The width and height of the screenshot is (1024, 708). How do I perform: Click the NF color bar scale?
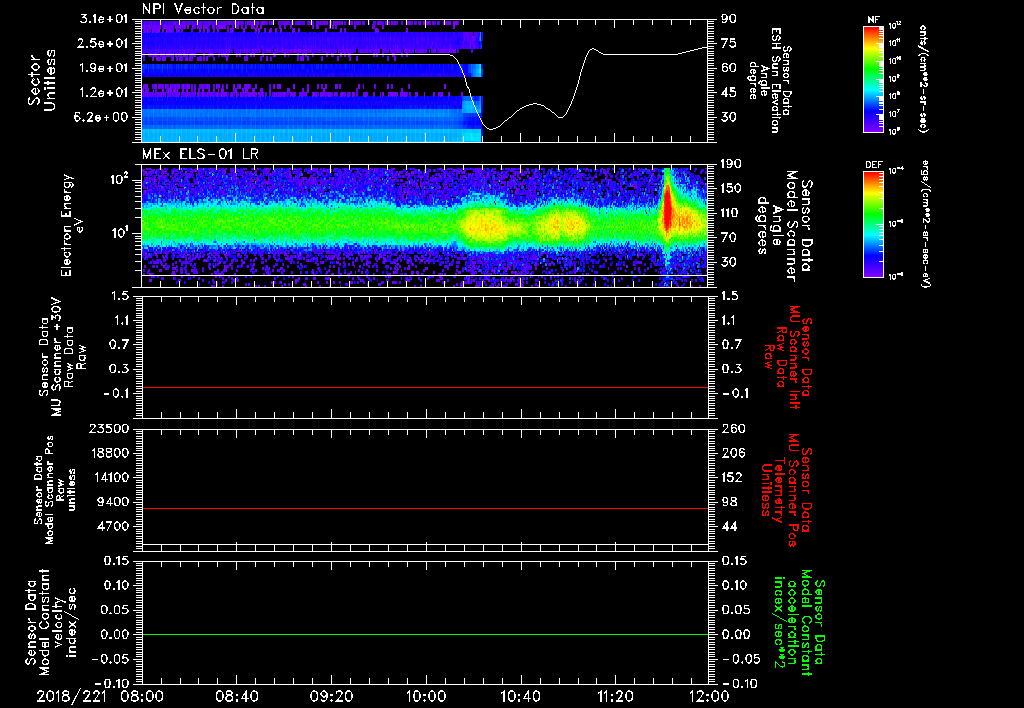pyautogui.click(x=873, y=79)
